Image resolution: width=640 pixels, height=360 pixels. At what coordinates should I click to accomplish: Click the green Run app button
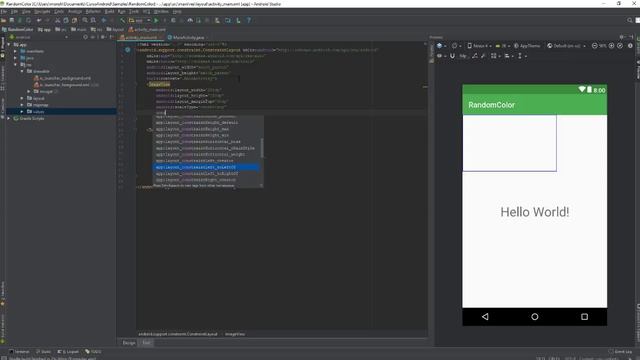pos(156,20)
